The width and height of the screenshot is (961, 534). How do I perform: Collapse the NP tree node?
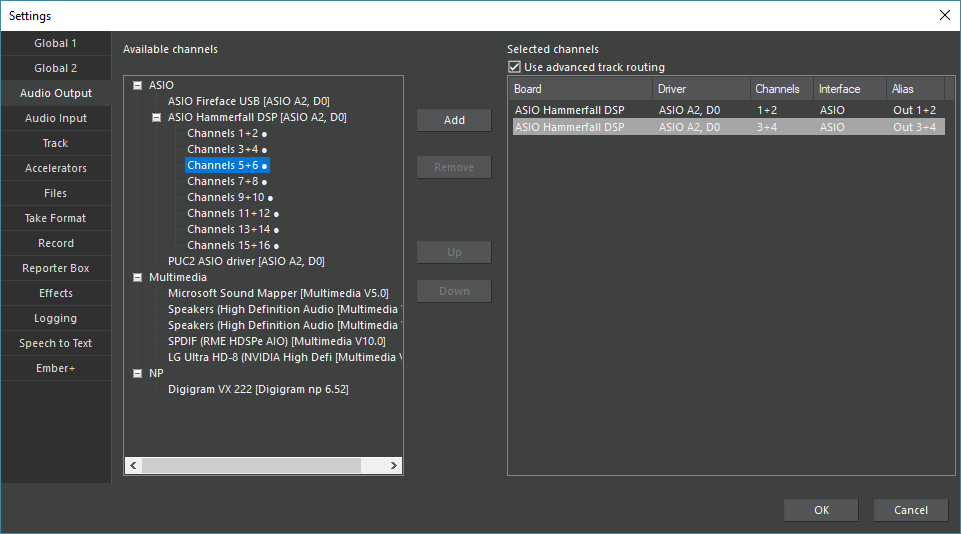tap(137, 373)
